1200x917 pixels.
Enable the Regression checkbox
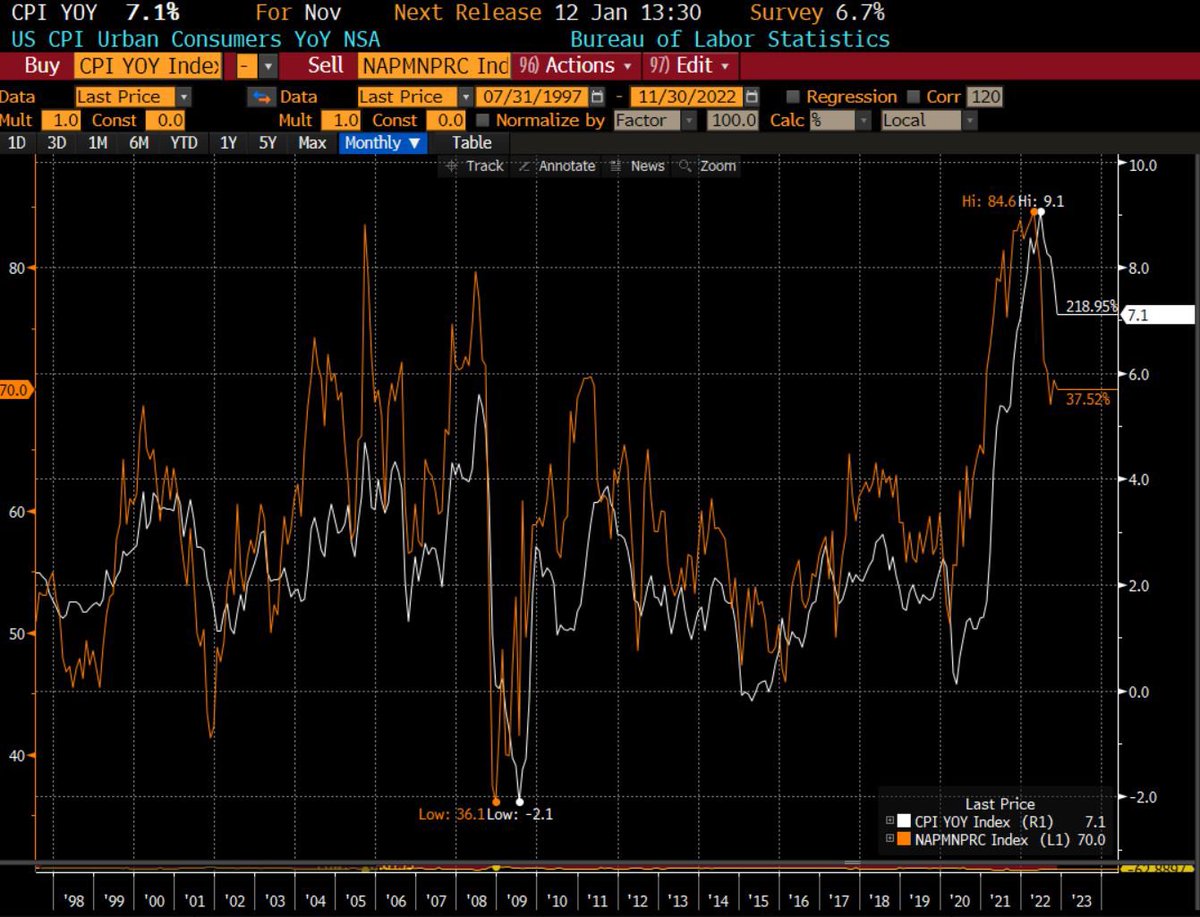(793, 97)
